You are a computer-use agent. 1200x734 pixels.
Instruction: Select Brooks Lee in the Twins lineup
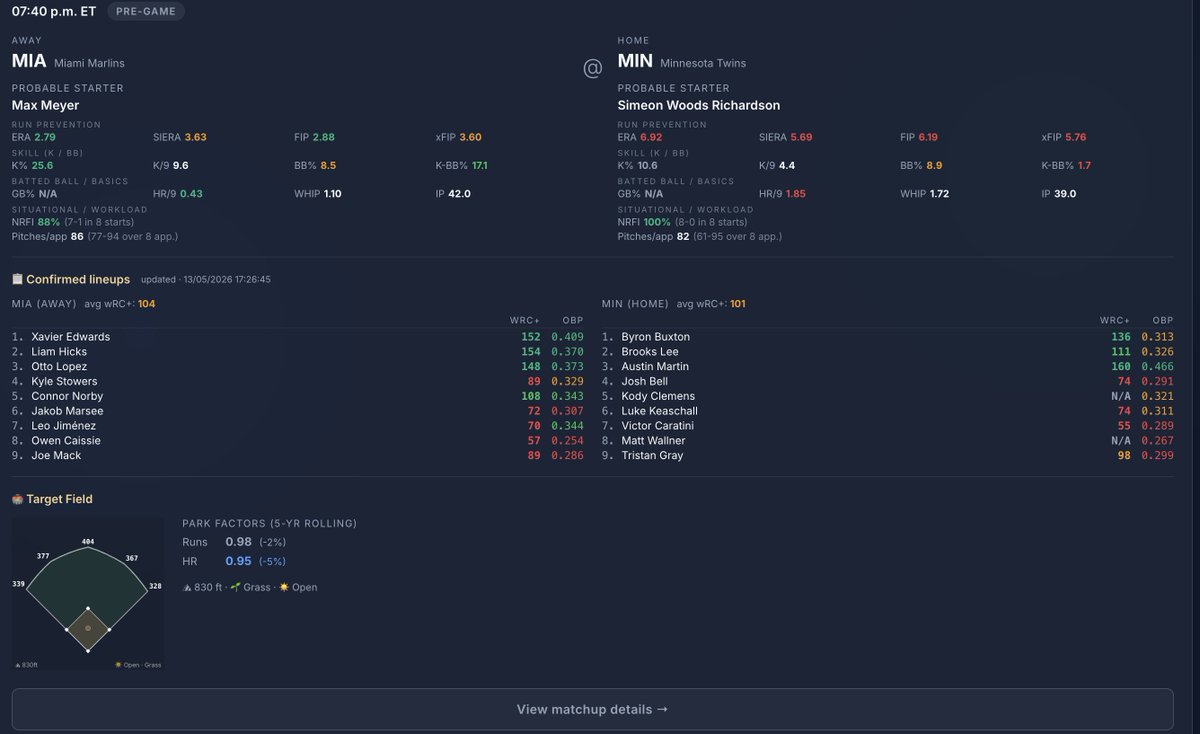pos(650,352)
